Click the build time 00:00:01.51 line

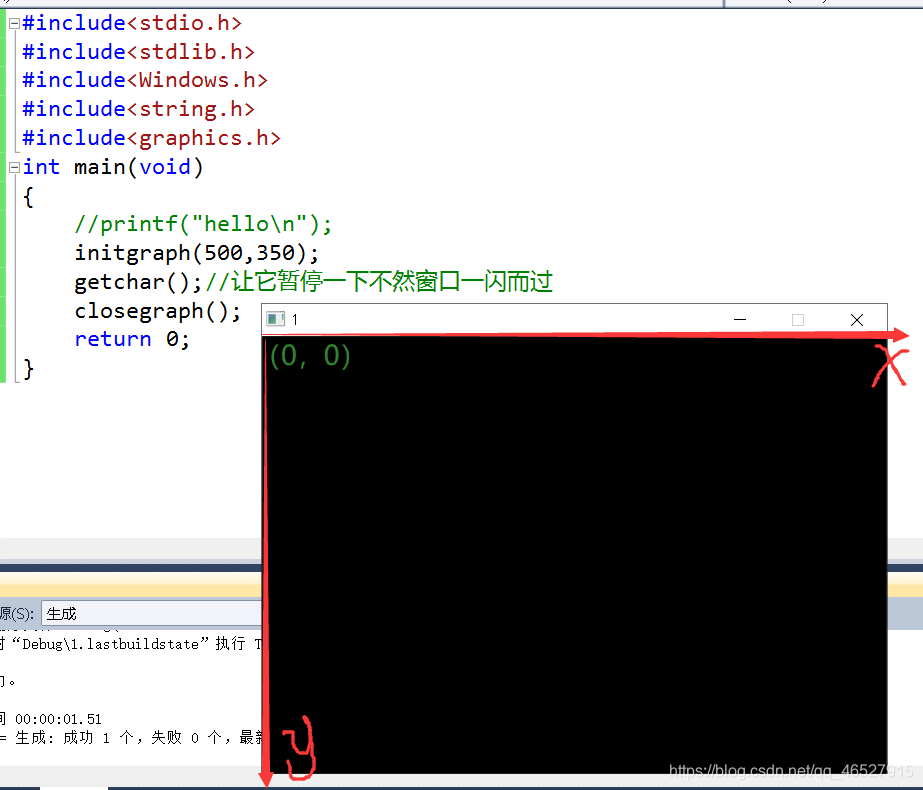pyautogui.click(x=52, y=719)
